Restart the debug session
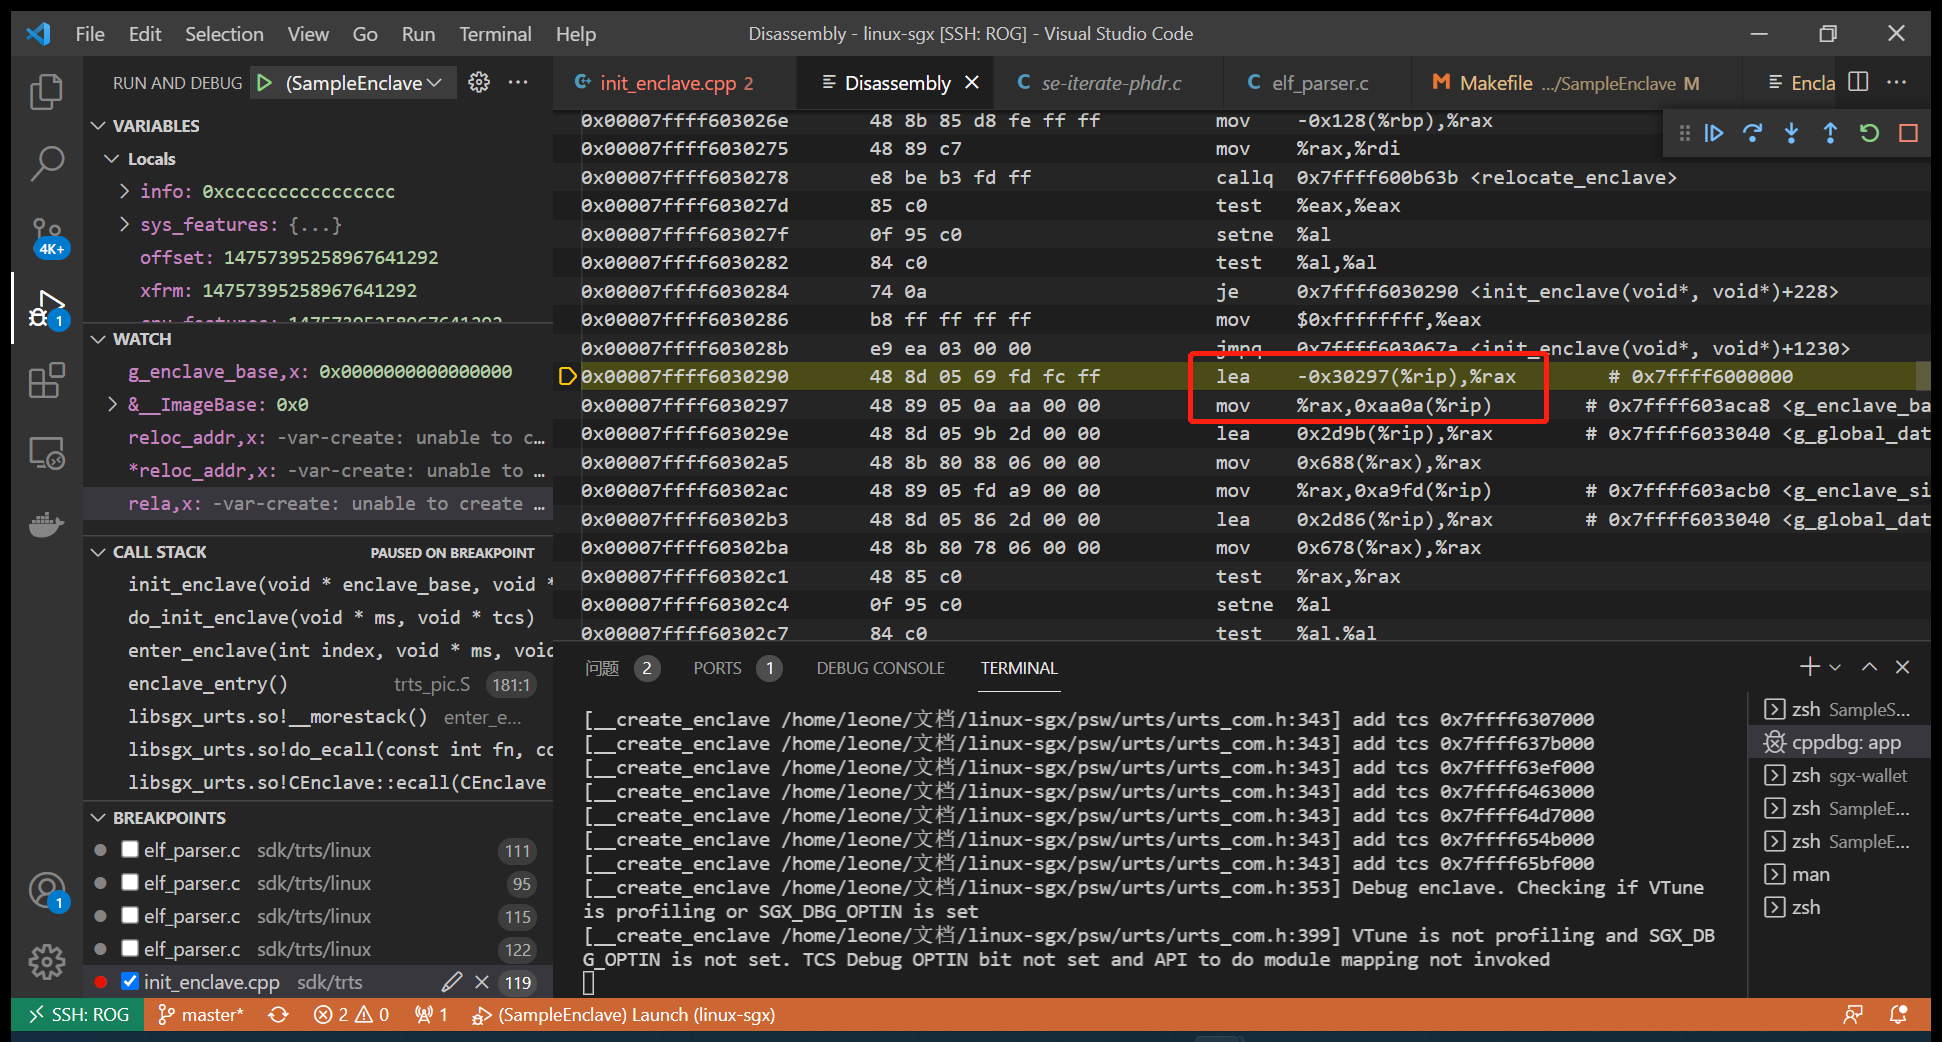This screenshot has width=1942, height=1042. 1868,132
